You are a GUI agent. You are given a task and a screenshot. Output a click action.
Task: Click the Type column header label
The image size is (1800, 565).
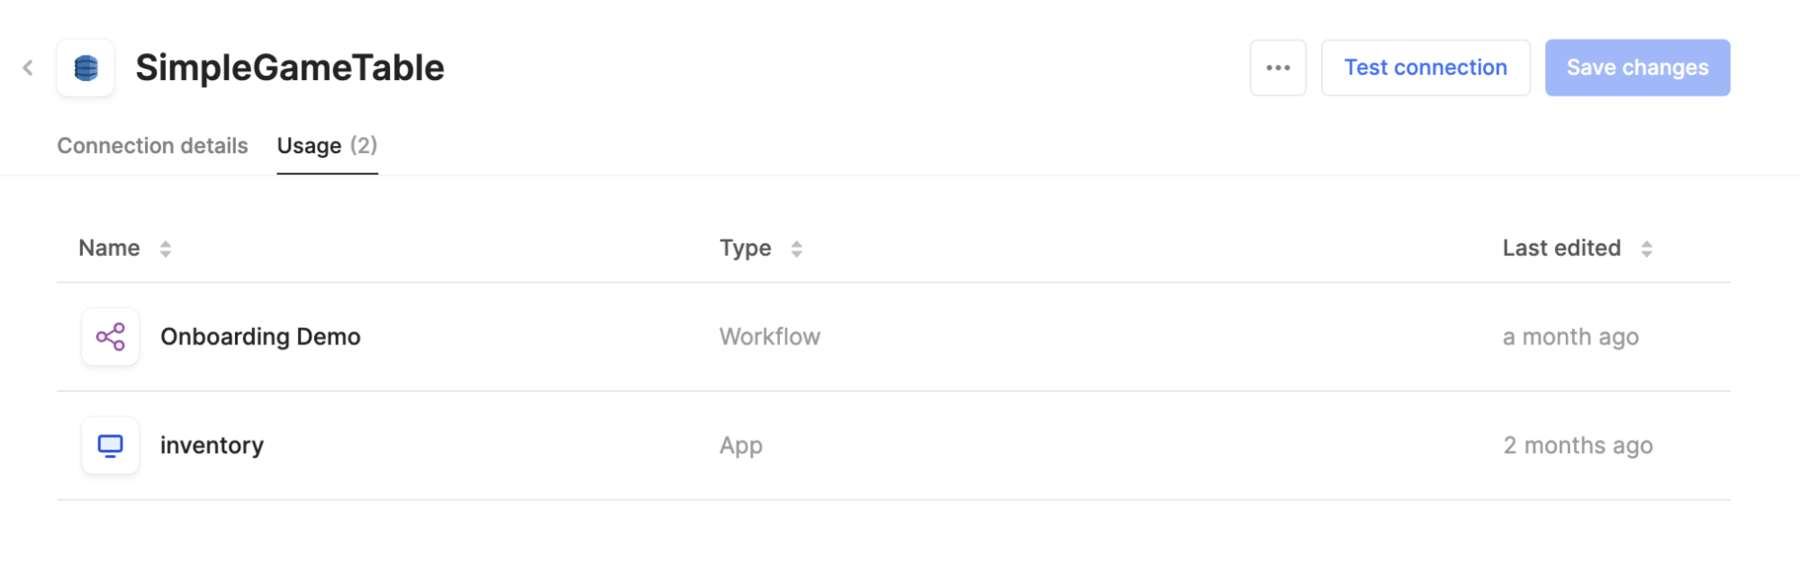745,248
